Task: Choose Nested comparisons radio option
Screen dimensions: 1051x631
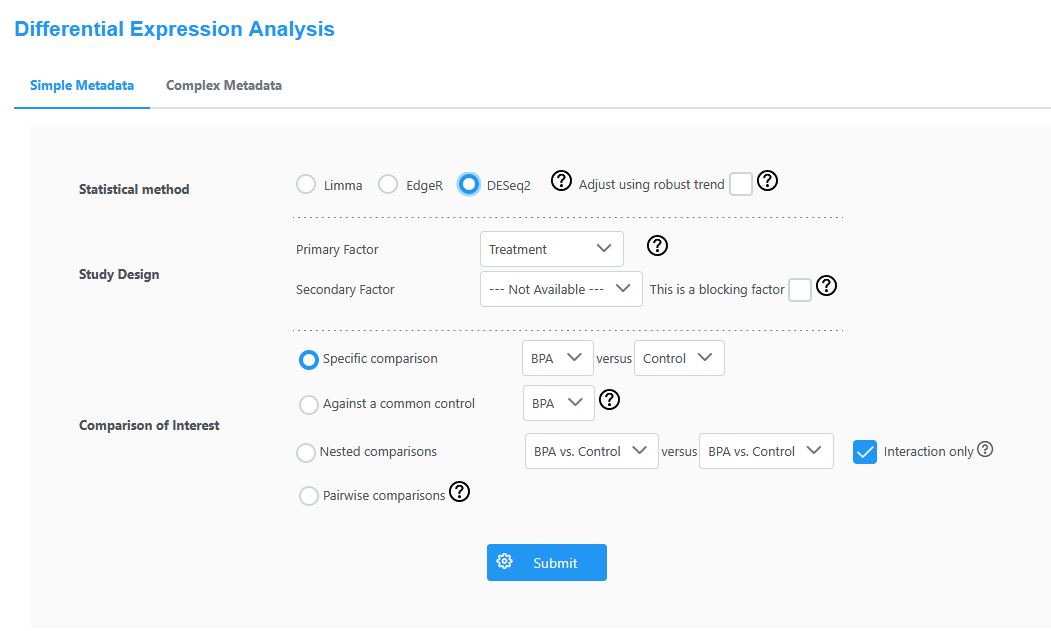Action: (x=306, y=453)
